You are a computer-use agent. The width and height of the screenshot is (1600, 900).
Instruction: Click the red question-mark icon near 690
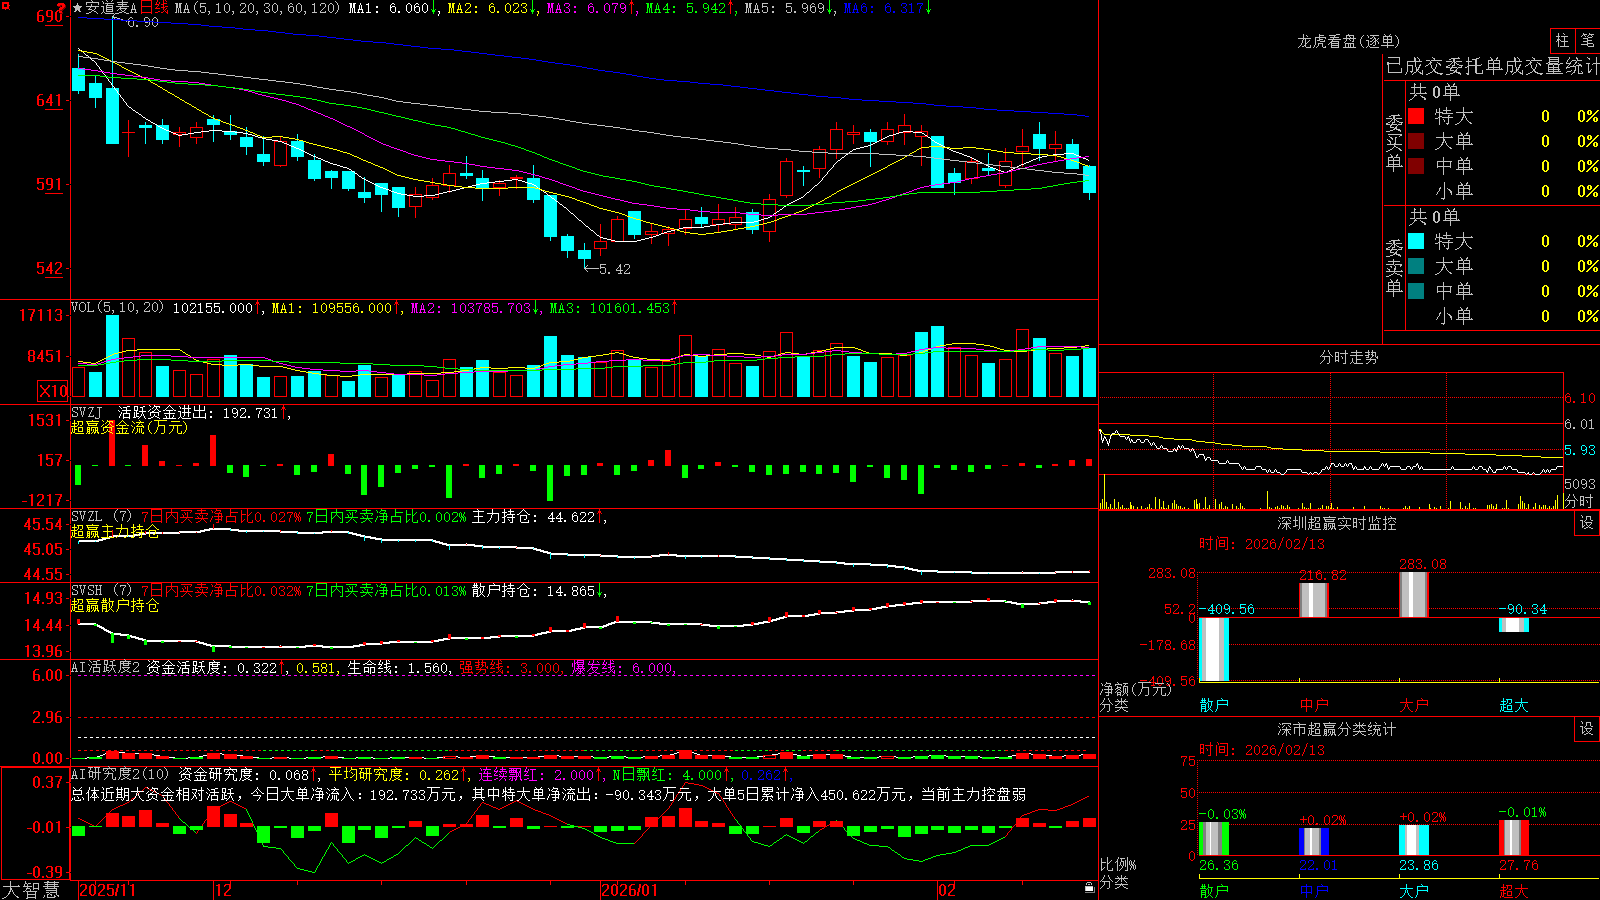(62, 9)
